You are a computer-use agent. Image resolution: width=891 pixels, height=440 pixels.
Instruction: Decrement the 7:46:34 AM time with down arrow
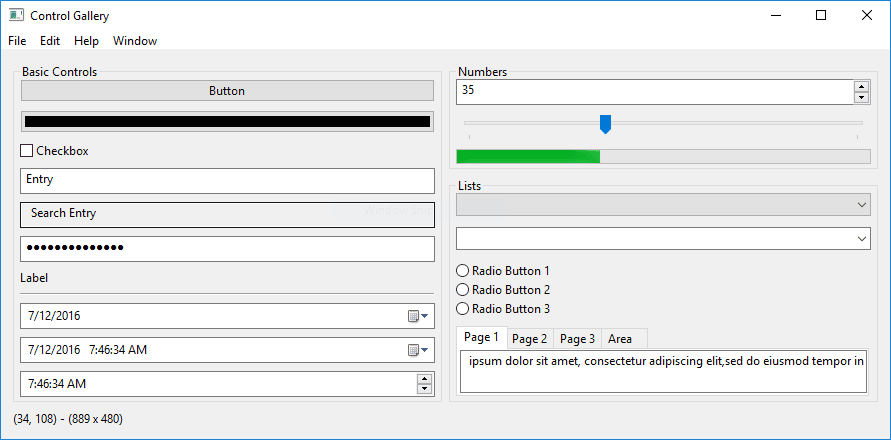(x=424, y=389)
